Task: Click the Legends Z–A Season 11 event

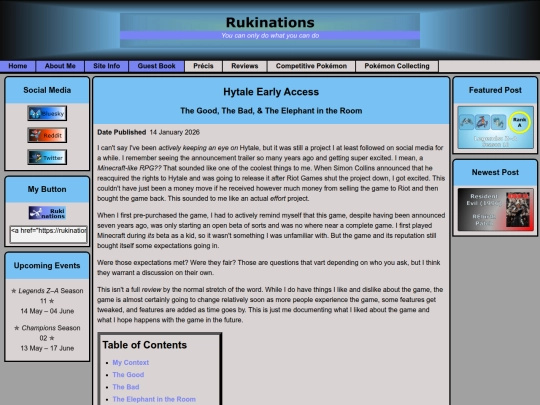Action: click(x=47, y=296)
